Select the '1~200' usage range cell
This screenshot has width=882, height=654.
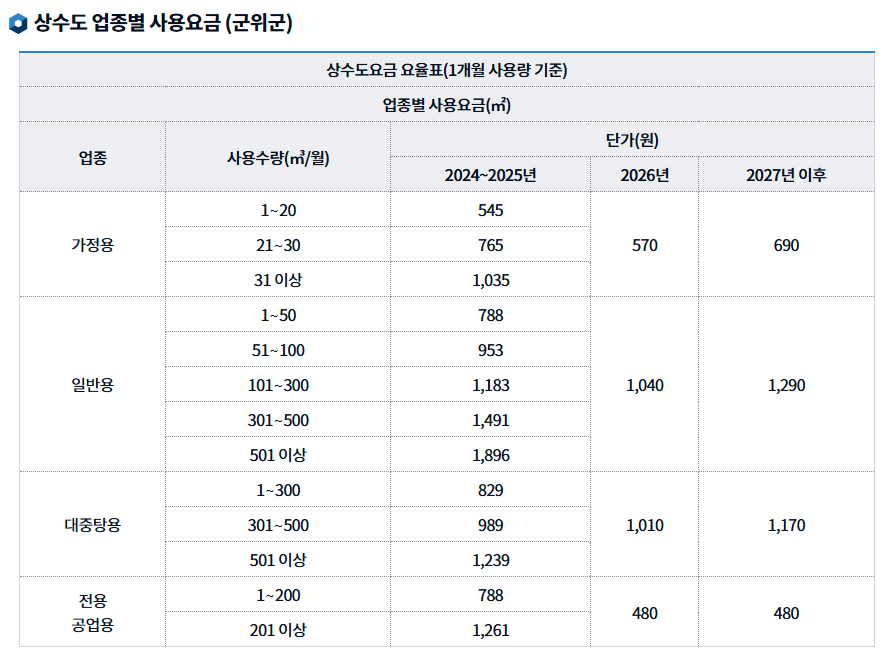tap(278, 595)
